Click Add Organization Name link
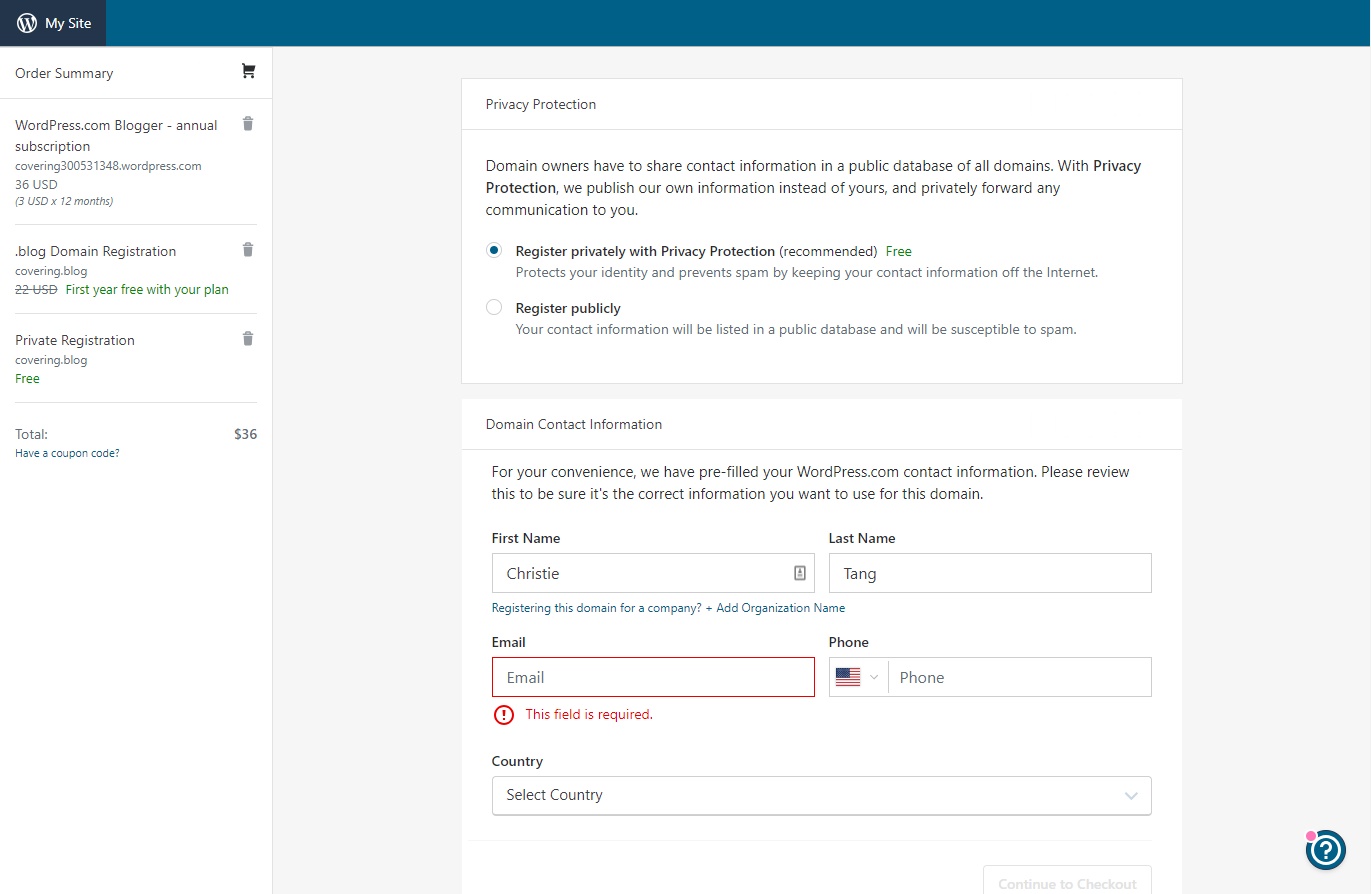The height and width of the screenshot is (894, 1371). [775, 608]
